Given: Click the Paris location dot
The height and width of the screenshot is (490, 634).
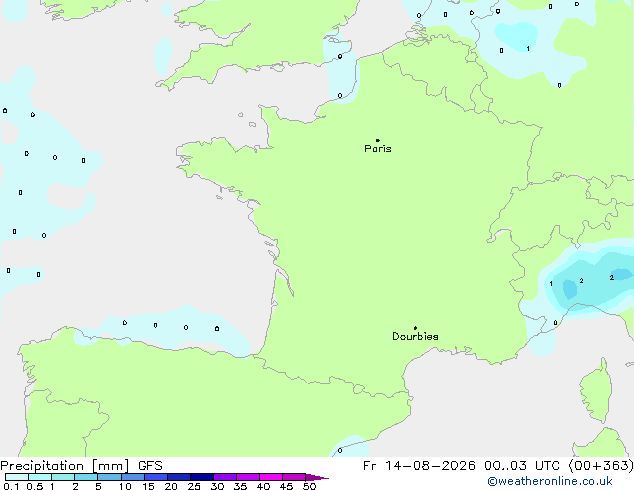Looking at the screenshot, I should [378, 140].
